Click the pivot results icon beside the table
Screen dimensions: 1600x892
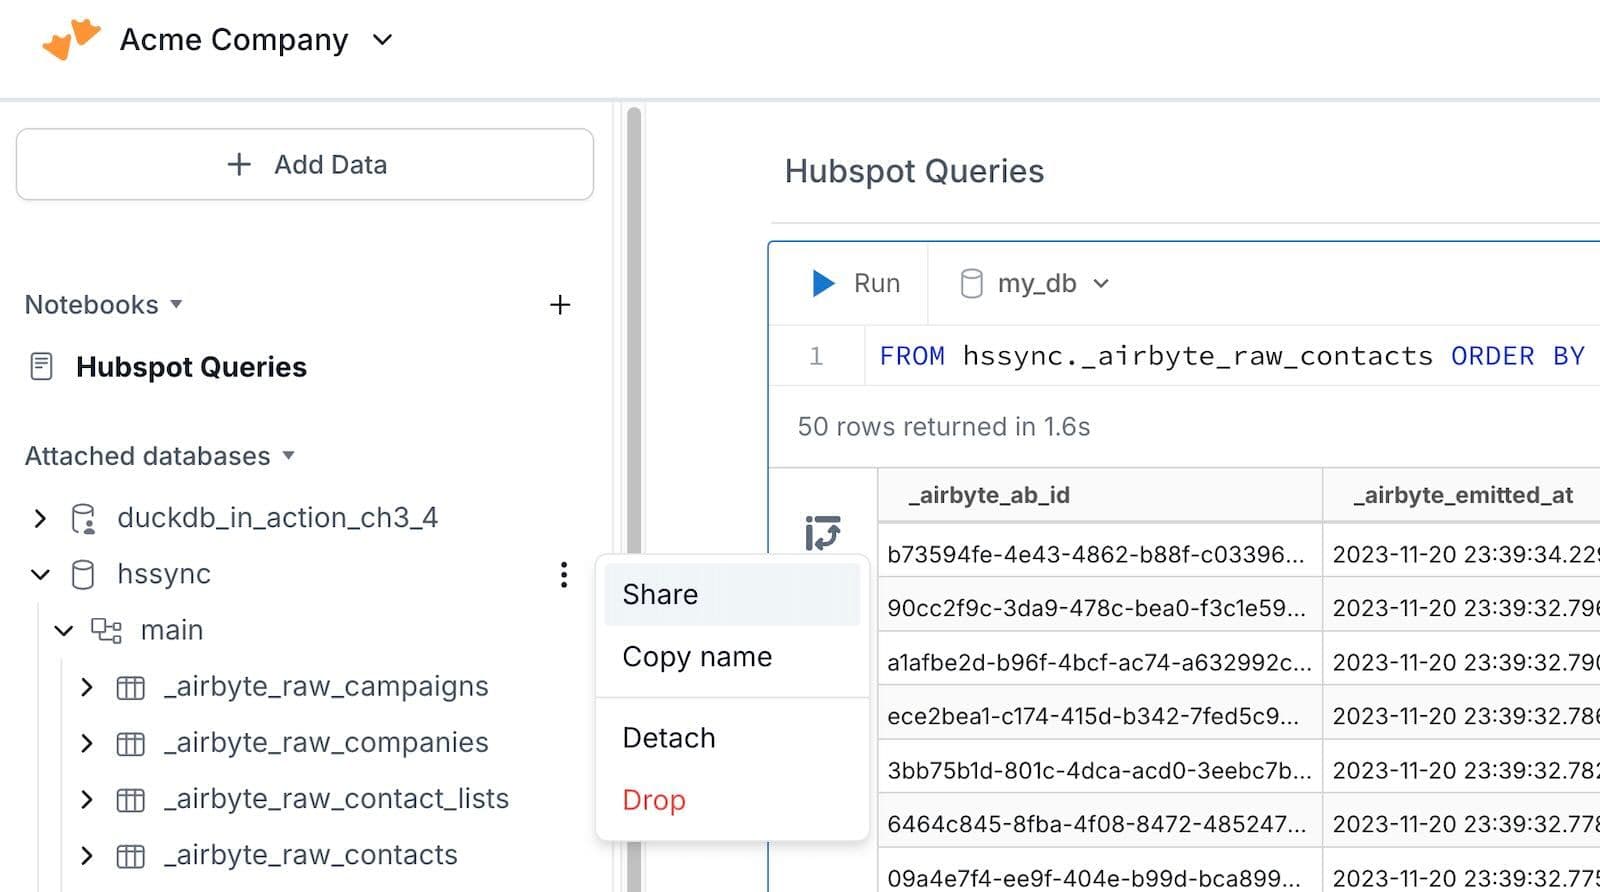[822, 534]
